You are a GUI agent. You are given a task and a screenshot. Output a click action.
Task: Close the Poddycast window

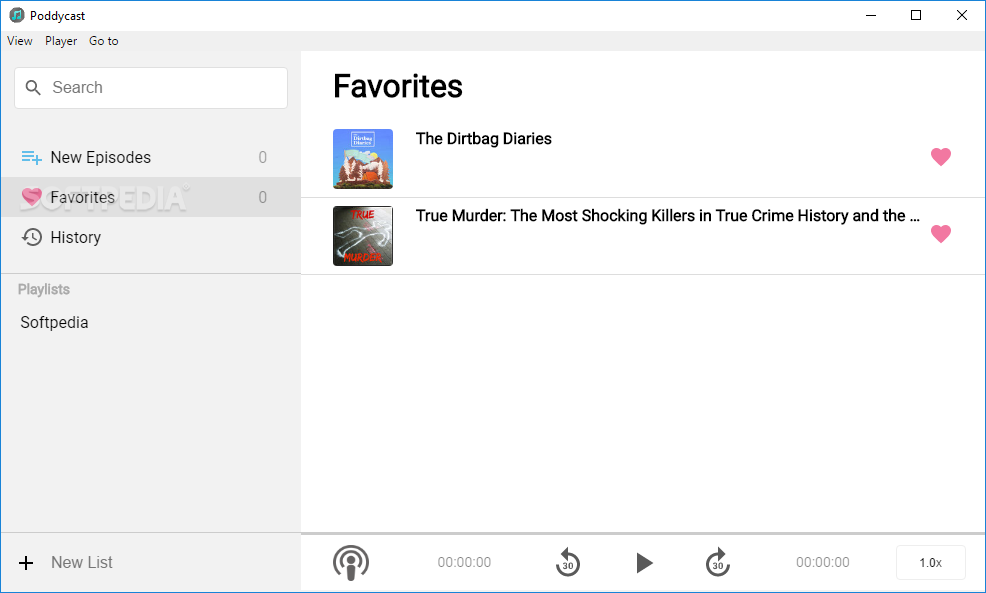pyautogui.click(x=962, y=15)
